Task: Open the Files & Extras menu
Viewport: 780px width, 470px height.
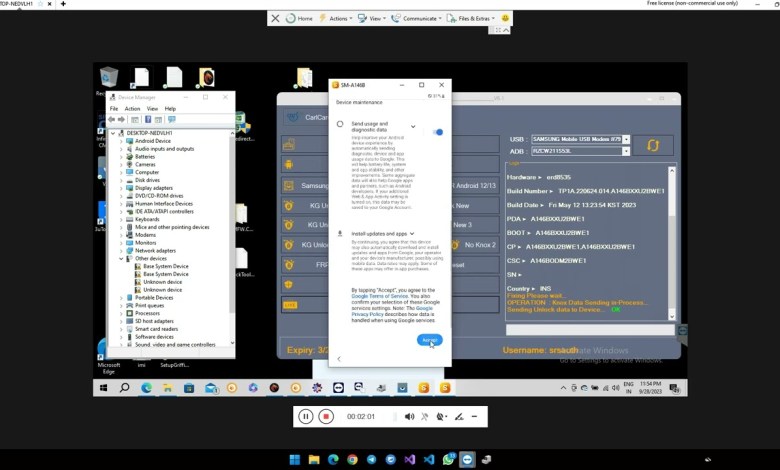Action: (x=471, y=18)
